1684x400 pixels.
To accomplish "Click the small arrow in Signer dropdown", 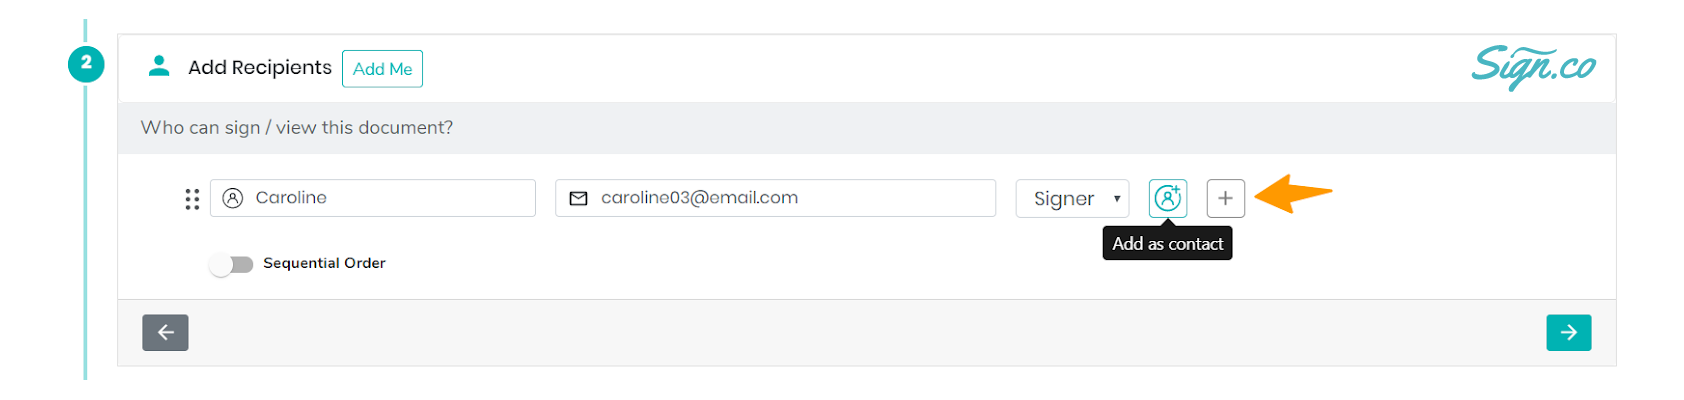I will 1116,199.
